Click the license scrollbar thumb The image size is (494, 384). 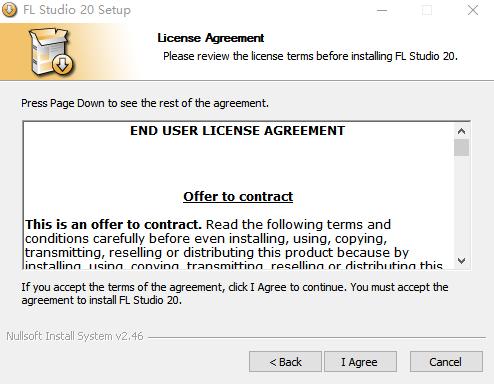pyautogui.click(x=461, y=148)
